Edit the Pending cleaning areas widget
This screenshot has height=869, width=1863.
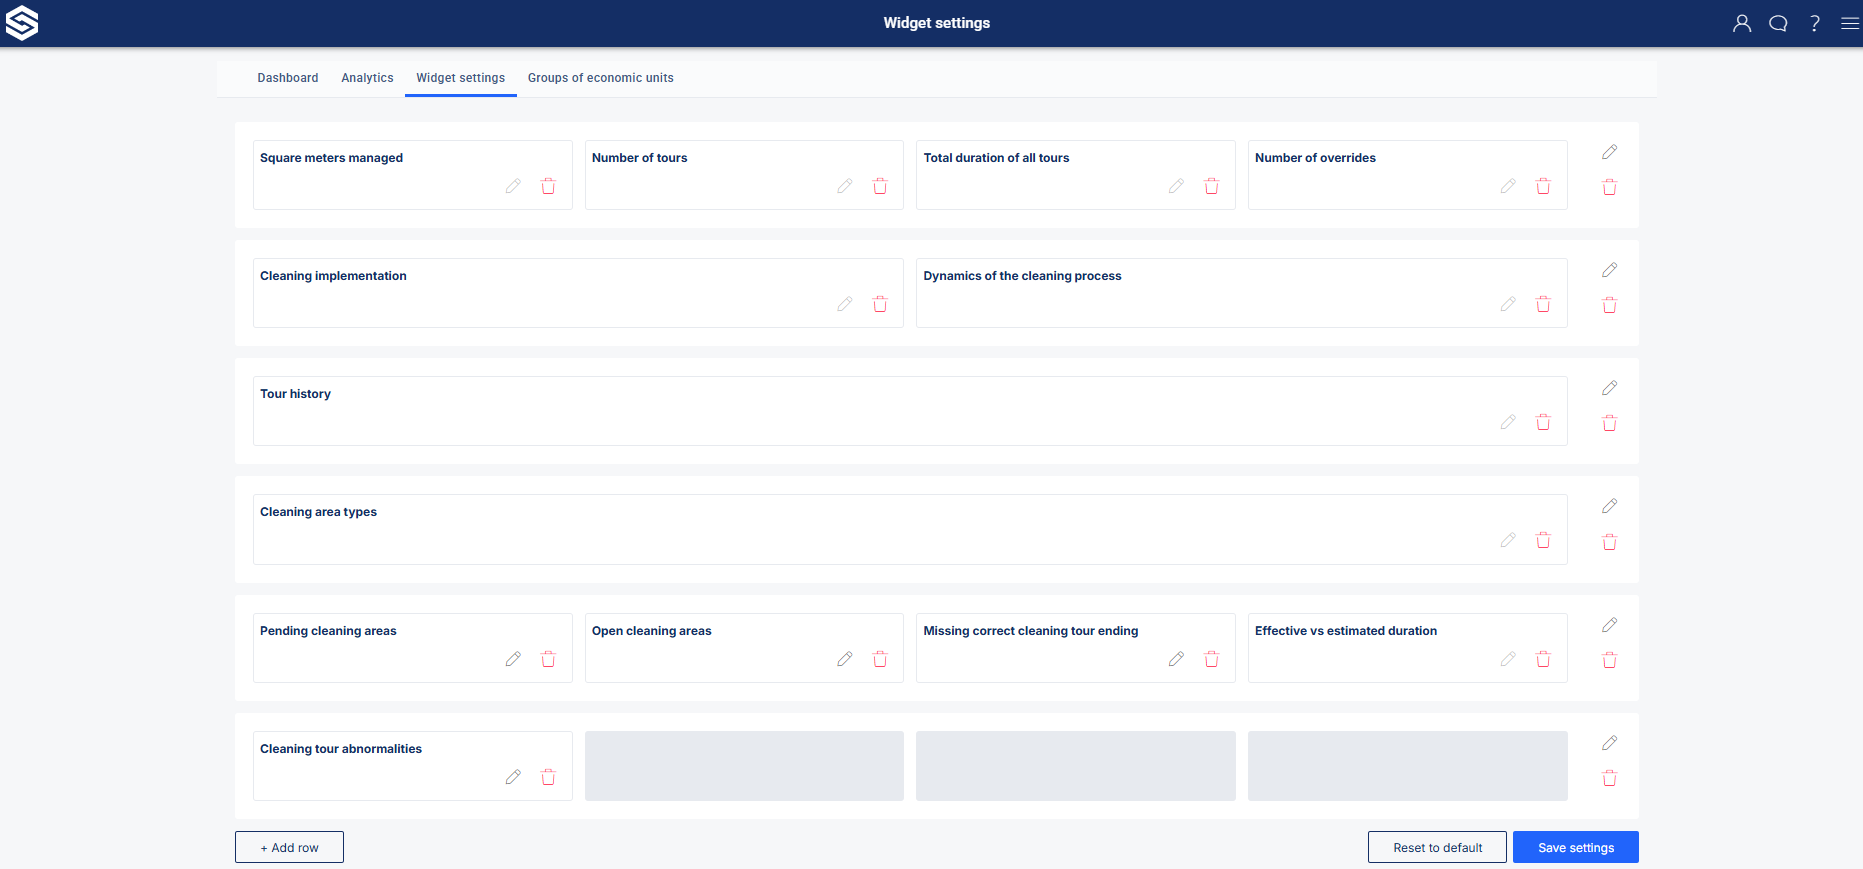click(513, 659)
